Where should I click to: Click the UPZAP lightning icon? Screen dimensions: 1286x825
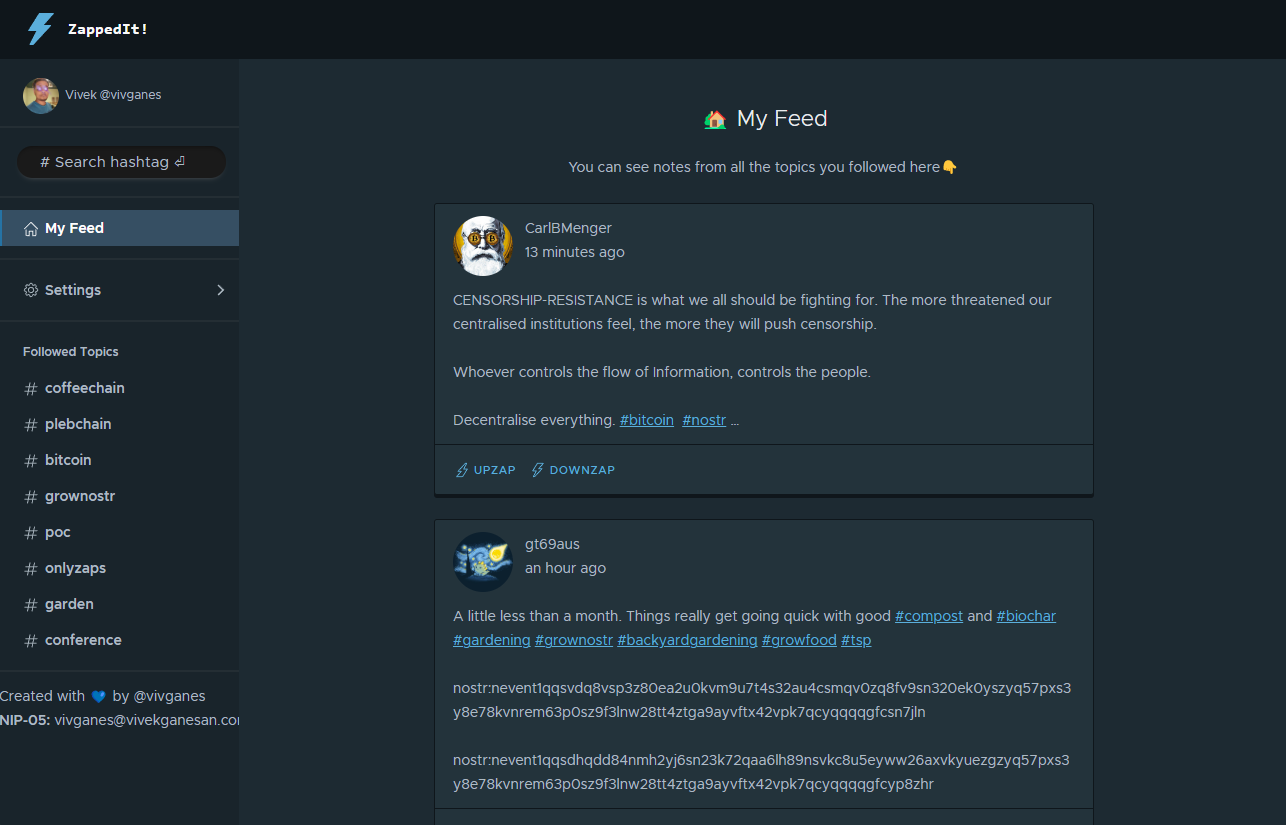pyautogui.click(x=462, y=470)
